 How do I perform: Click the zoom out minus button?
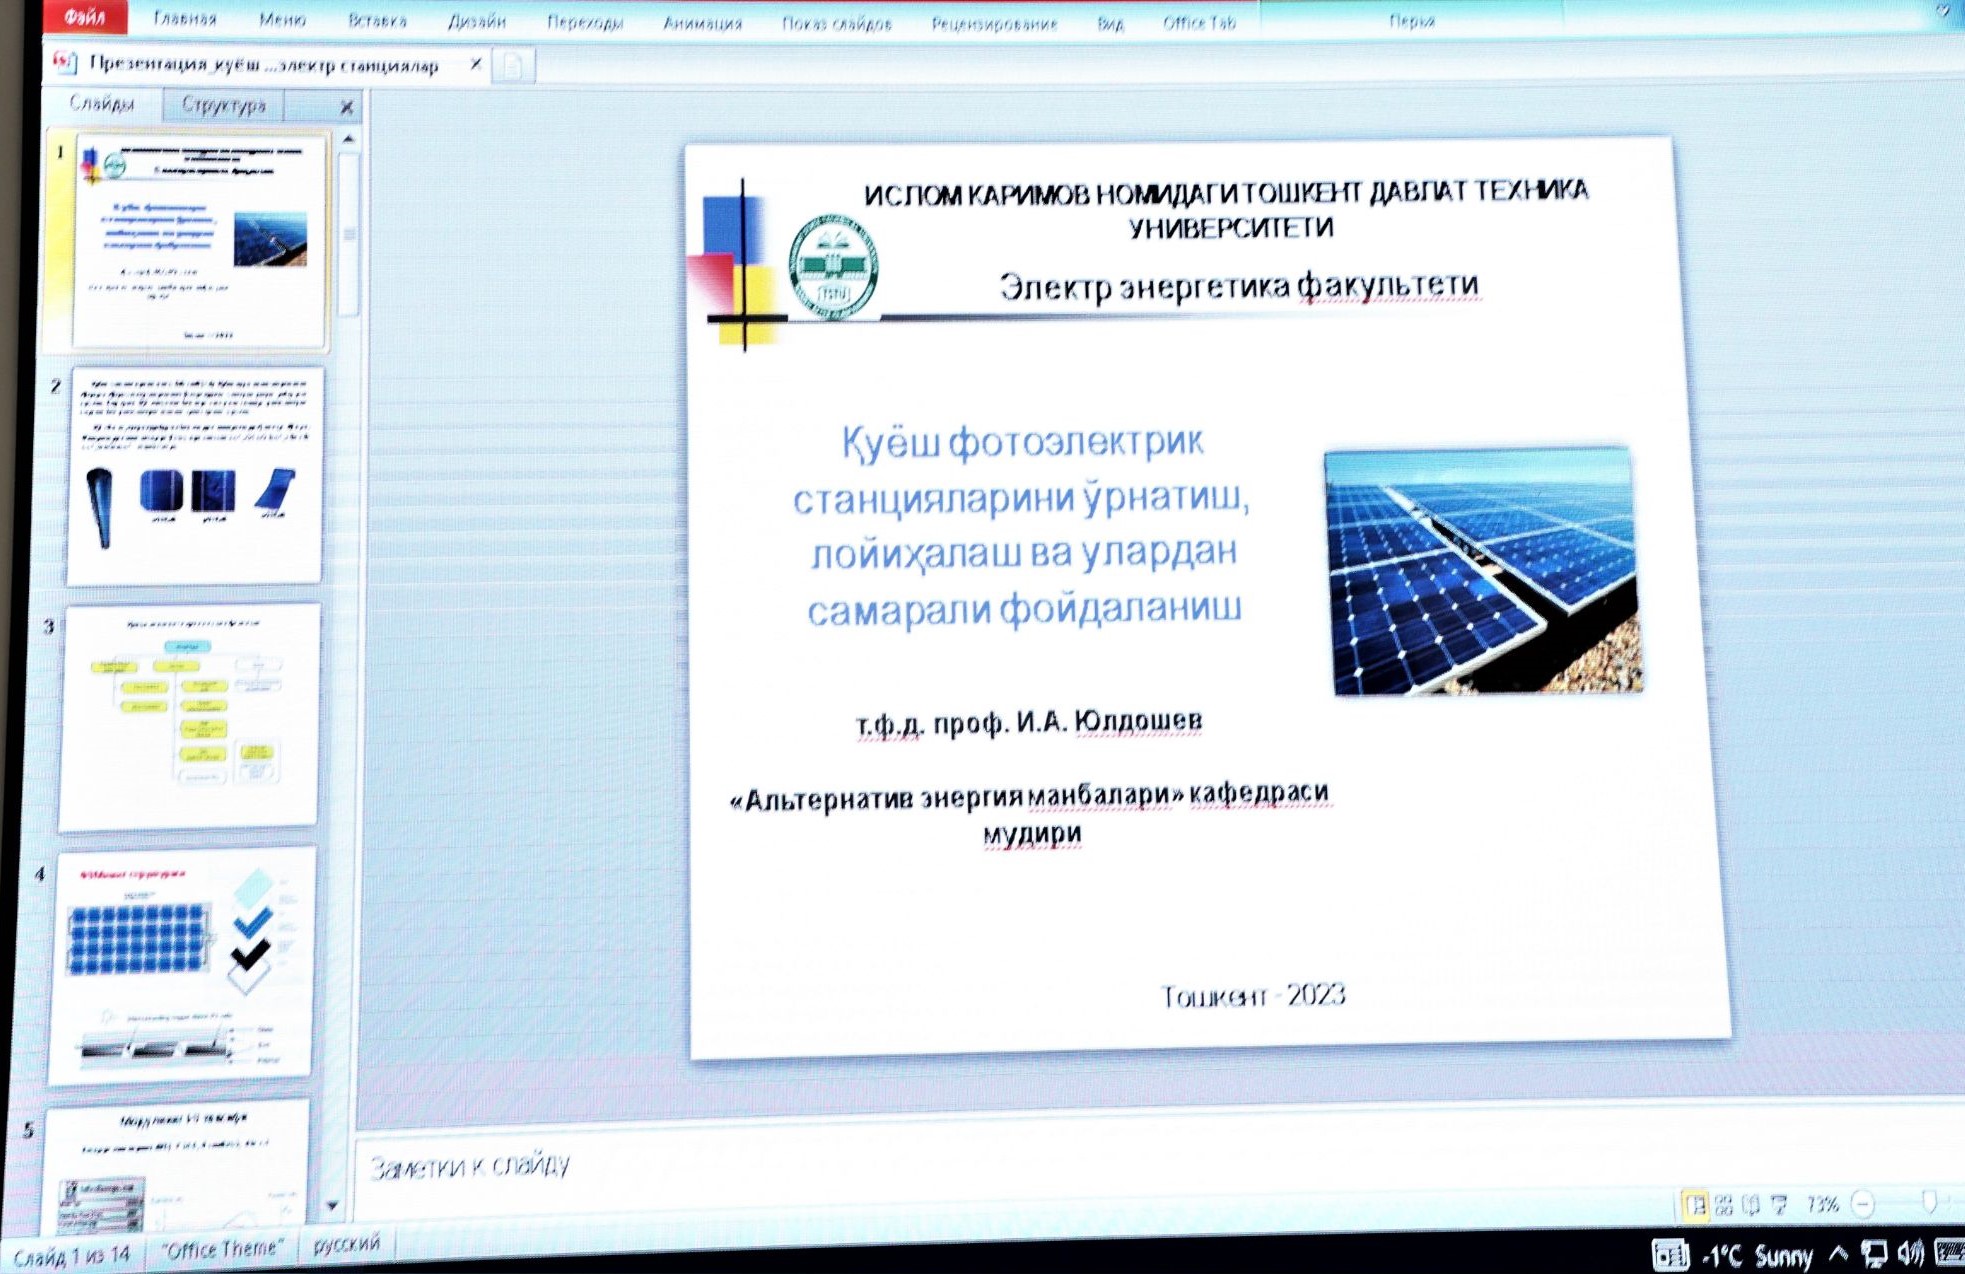(1862, 1203)
